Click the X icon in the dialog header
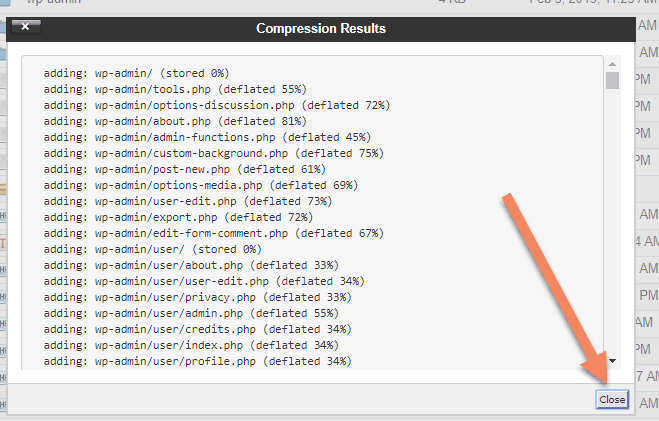The image size is (659, 421). 26,27
